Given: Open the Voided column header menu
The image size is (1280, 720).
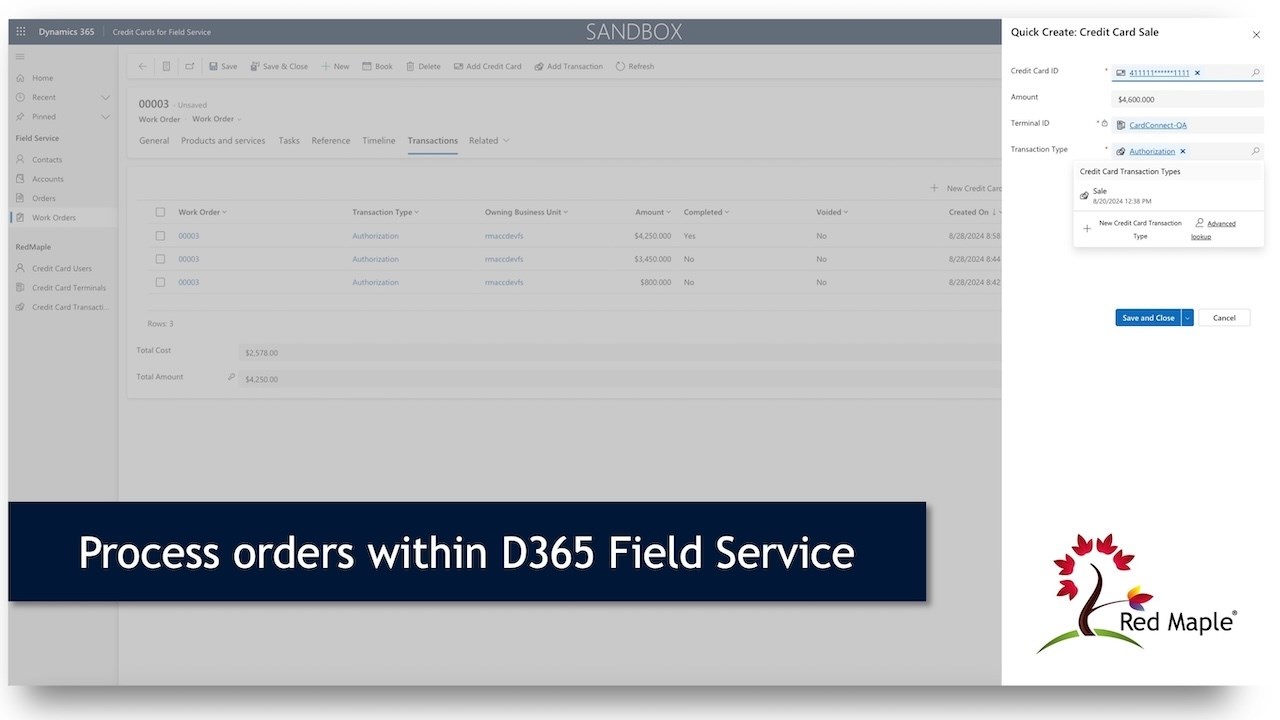Looking at the screenshot, I should [832, 212].
